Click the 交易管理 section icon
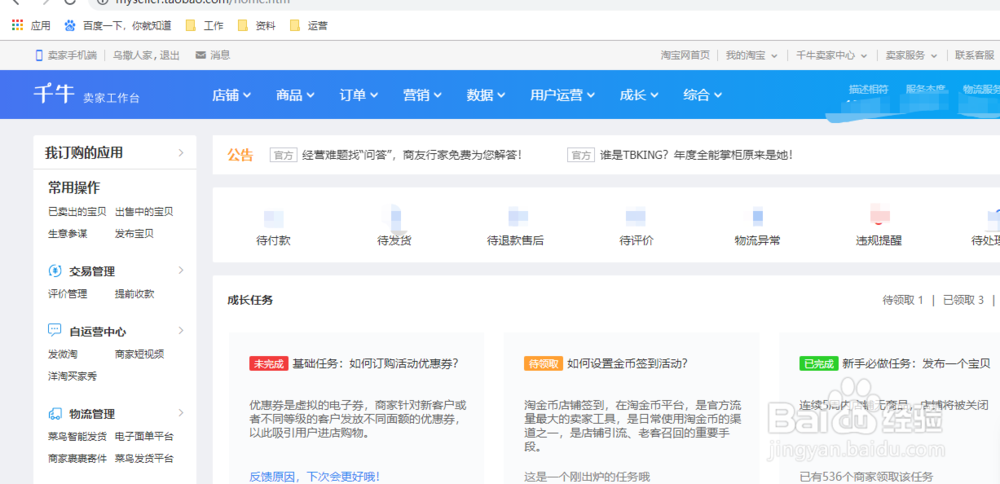 [x=55, y=271]
